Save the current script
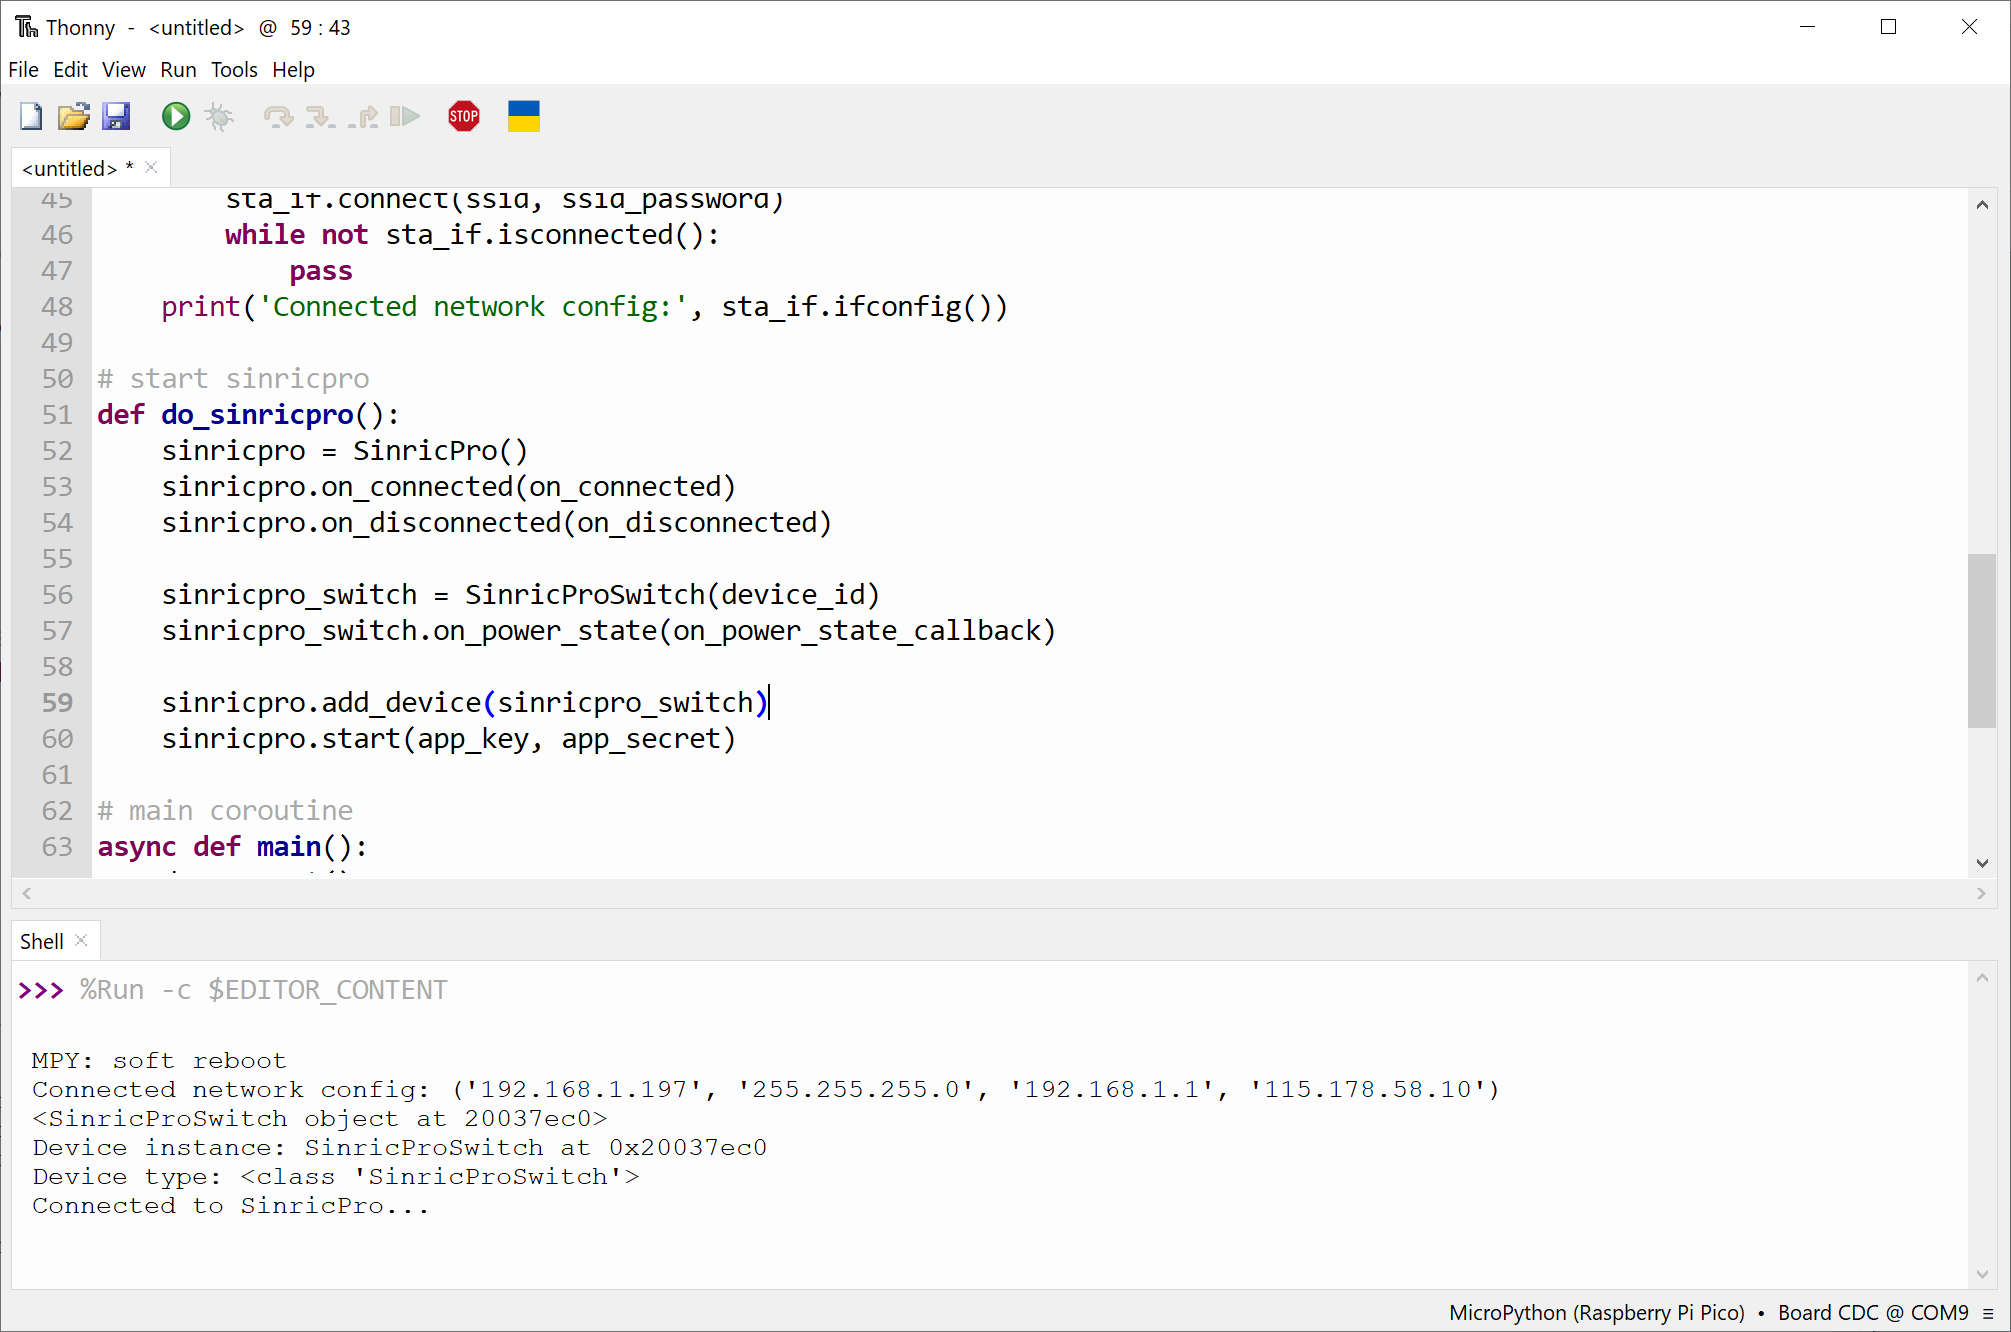The image size is (2011, 1332). click(x=117, y=116)
